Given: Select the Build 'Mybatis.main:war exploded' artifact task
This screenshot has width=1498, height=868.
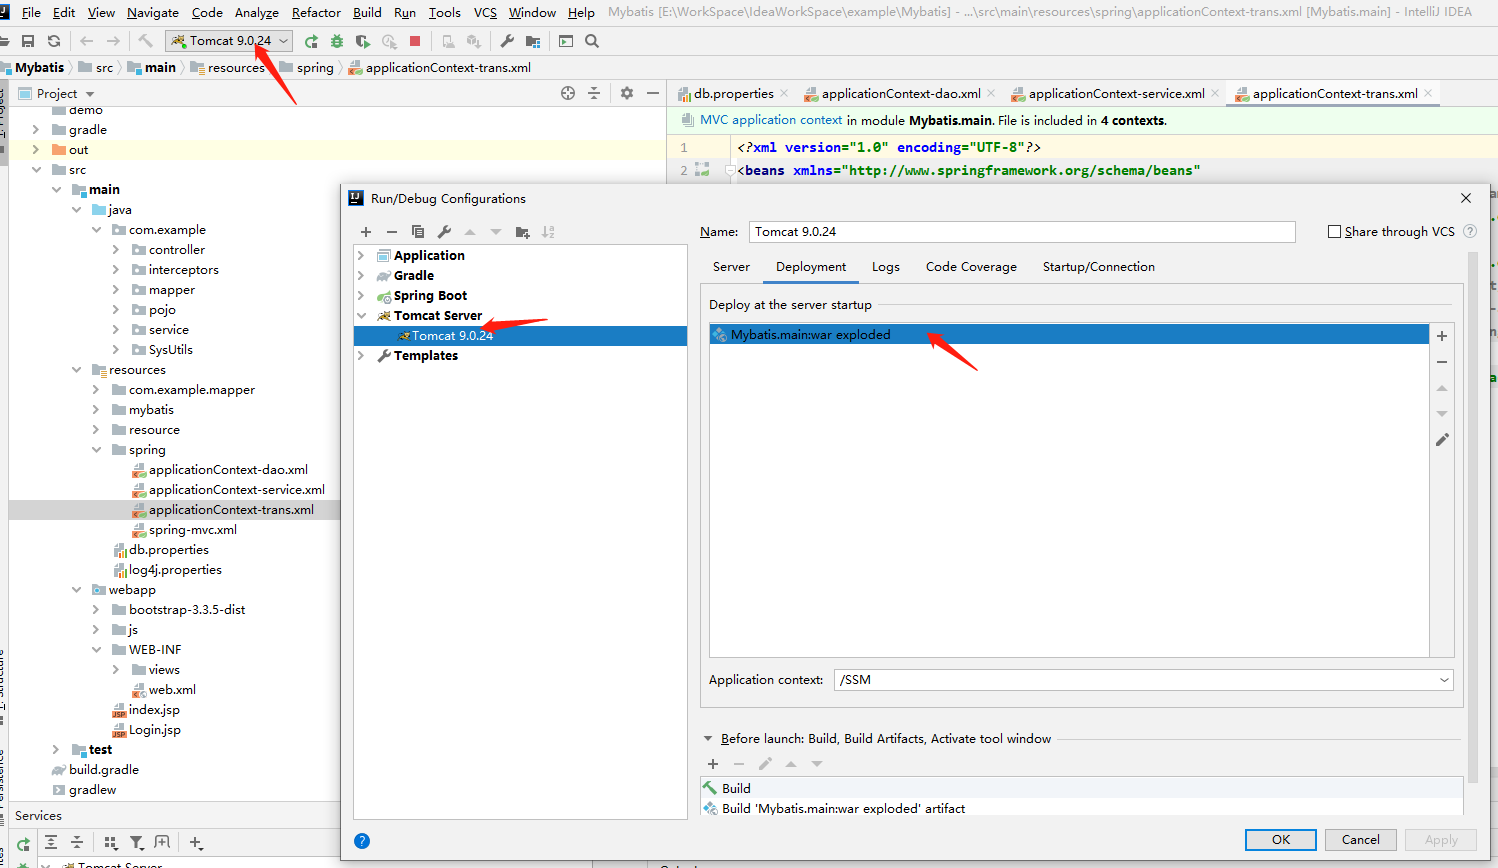Looking at the screenshot, I should point(843,808).
